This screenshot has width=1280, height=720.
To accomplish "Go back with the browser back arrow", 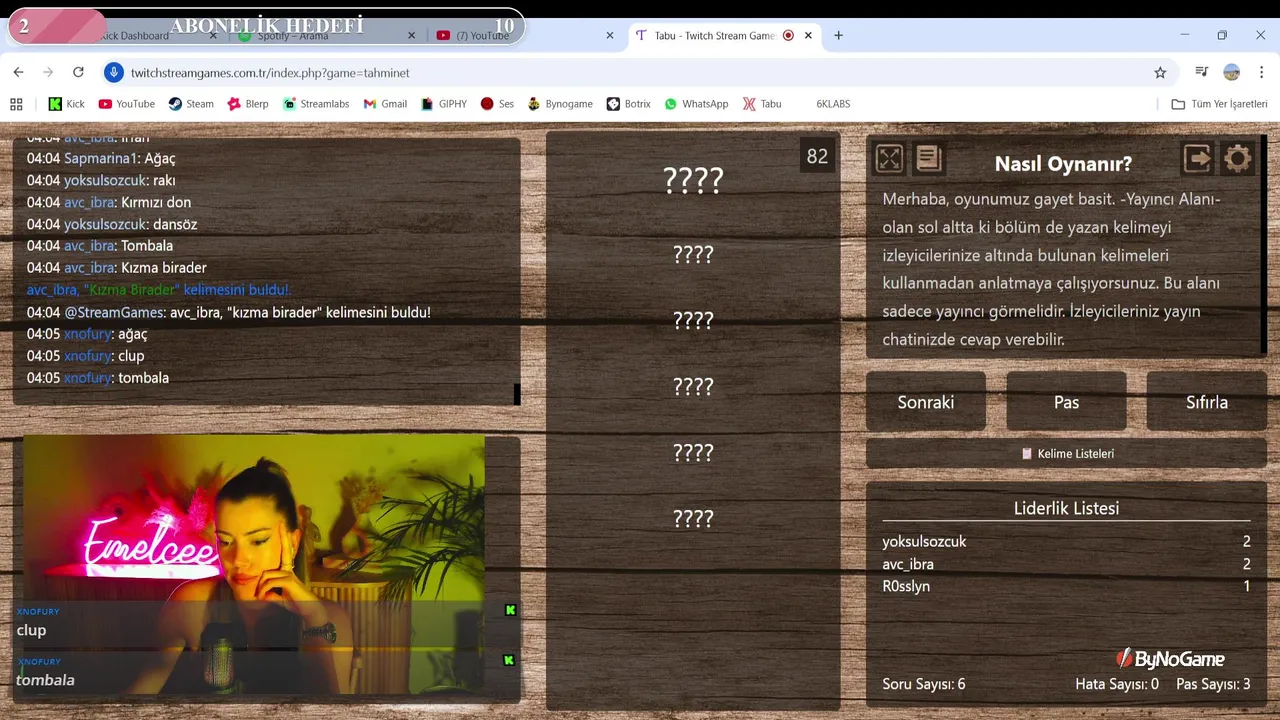I will point(18,73).
